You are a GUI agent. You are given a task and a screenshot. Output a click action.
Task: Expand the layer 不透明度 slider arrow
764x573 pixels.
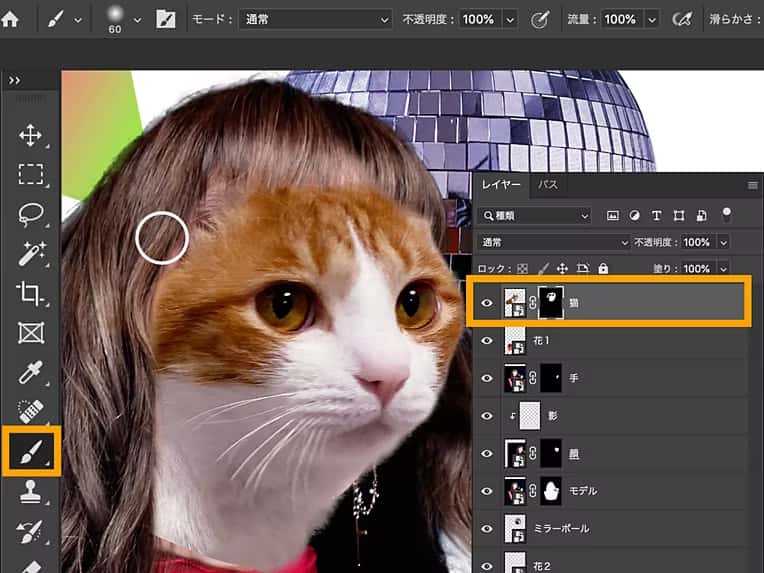click(724, 243)
